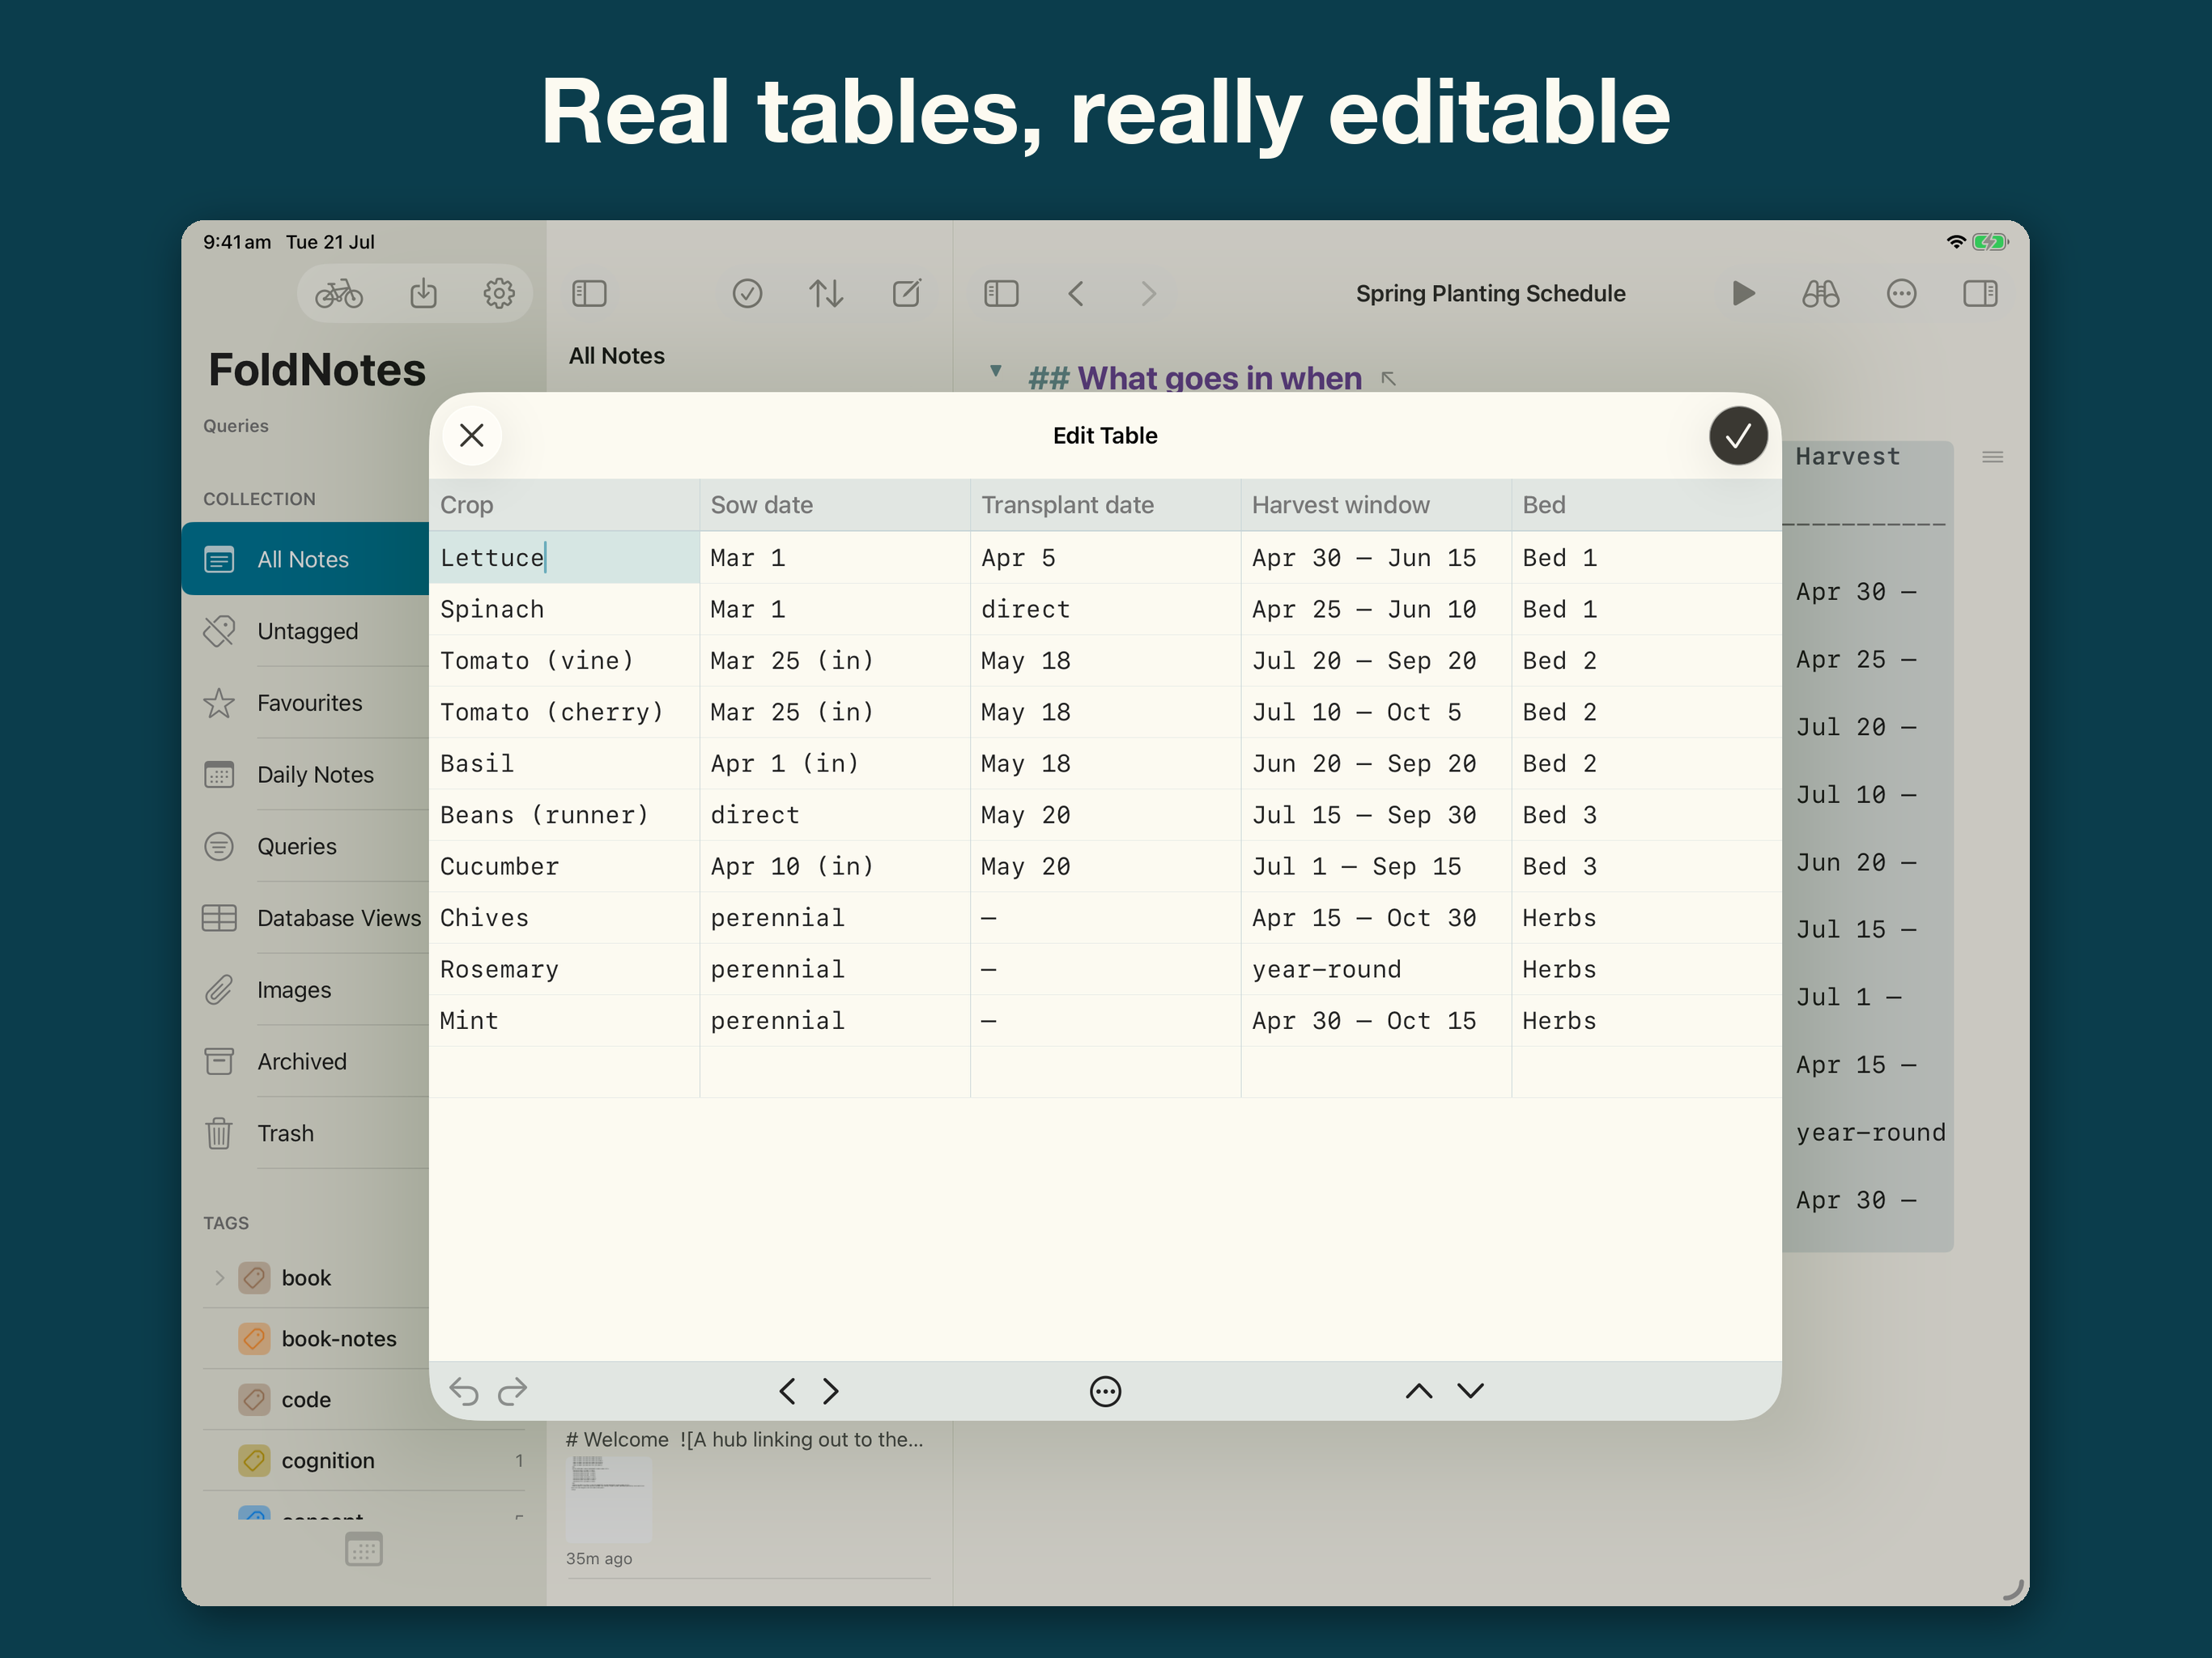2212x1658 pixels.
Task: Open Queries in the sidebar
Action: click(305, 846)
